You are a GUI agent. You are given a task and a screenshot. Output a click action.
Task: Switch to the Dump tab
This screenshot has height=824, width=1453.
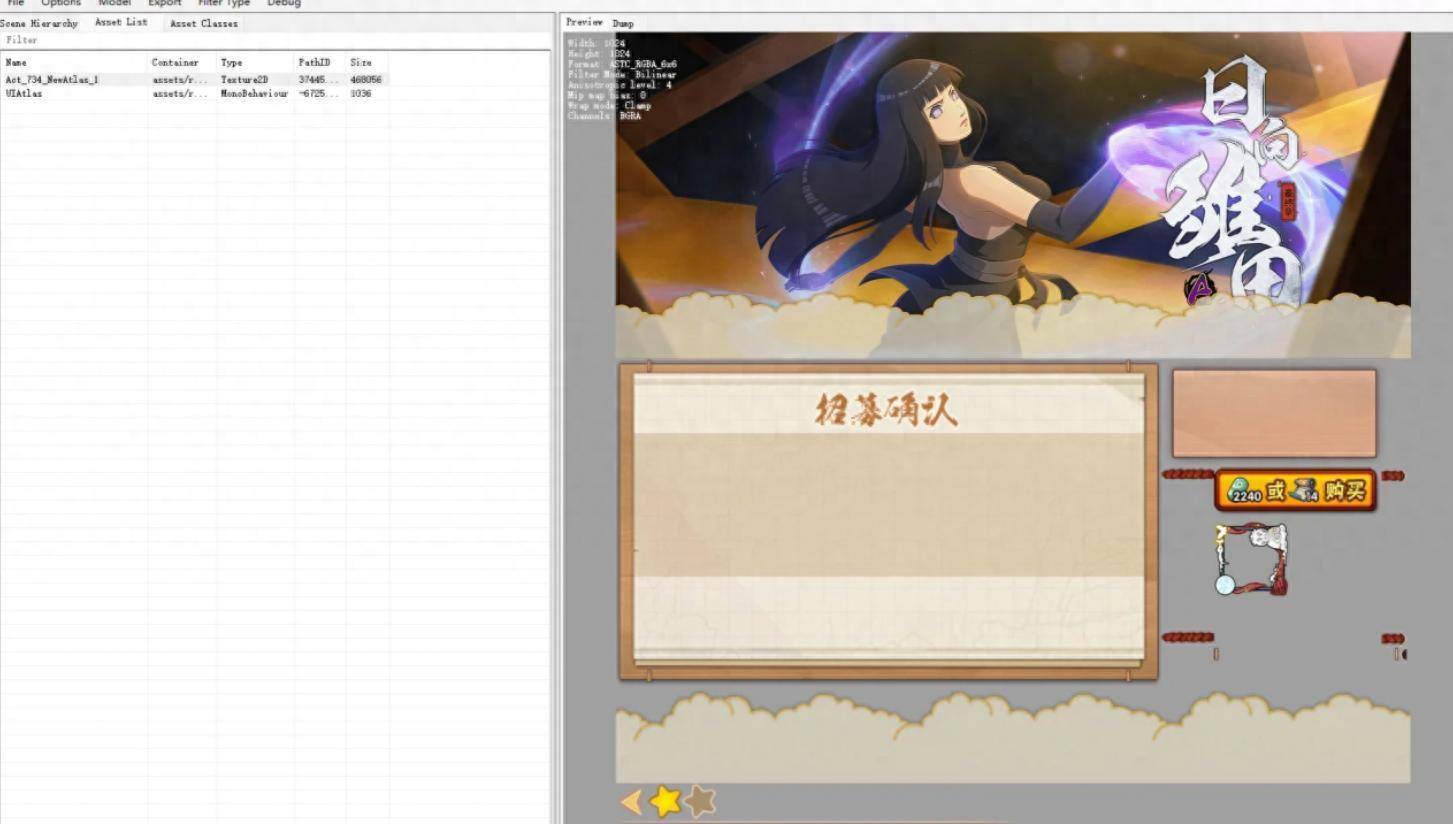point(623,23)
